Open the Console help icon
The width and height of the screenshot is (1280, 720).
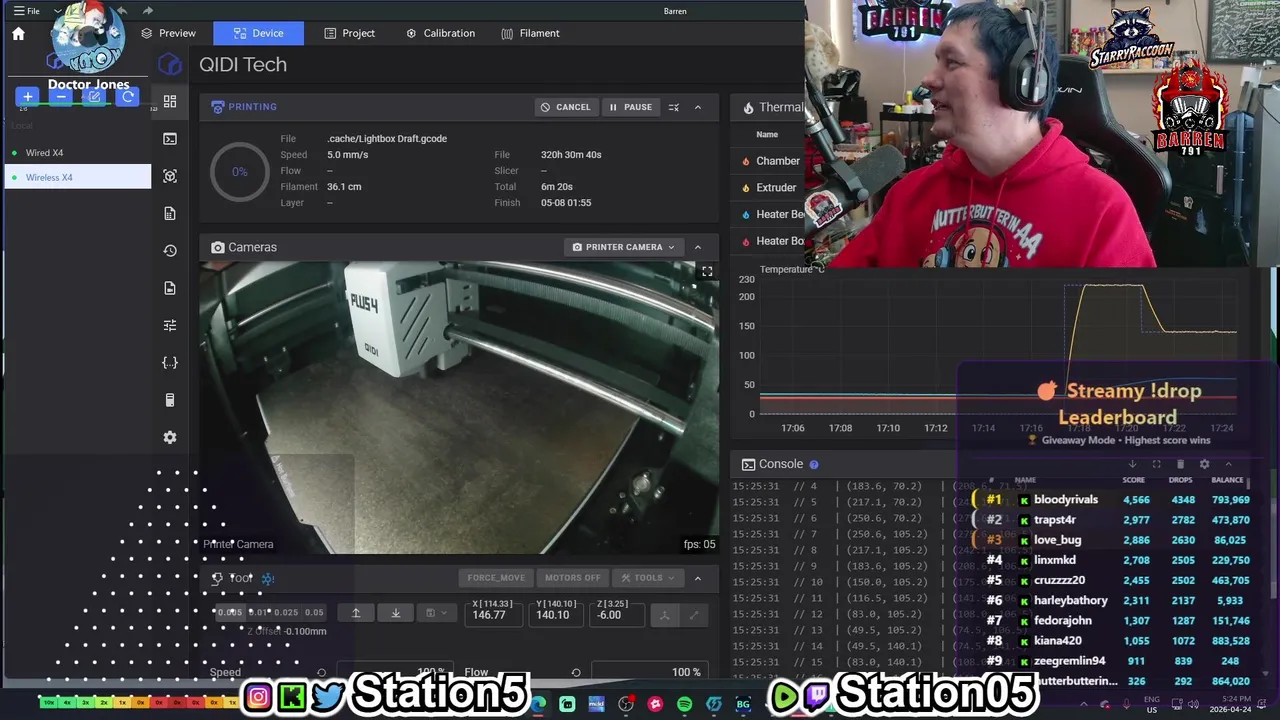pyautogui.click(x=813, y=464)
